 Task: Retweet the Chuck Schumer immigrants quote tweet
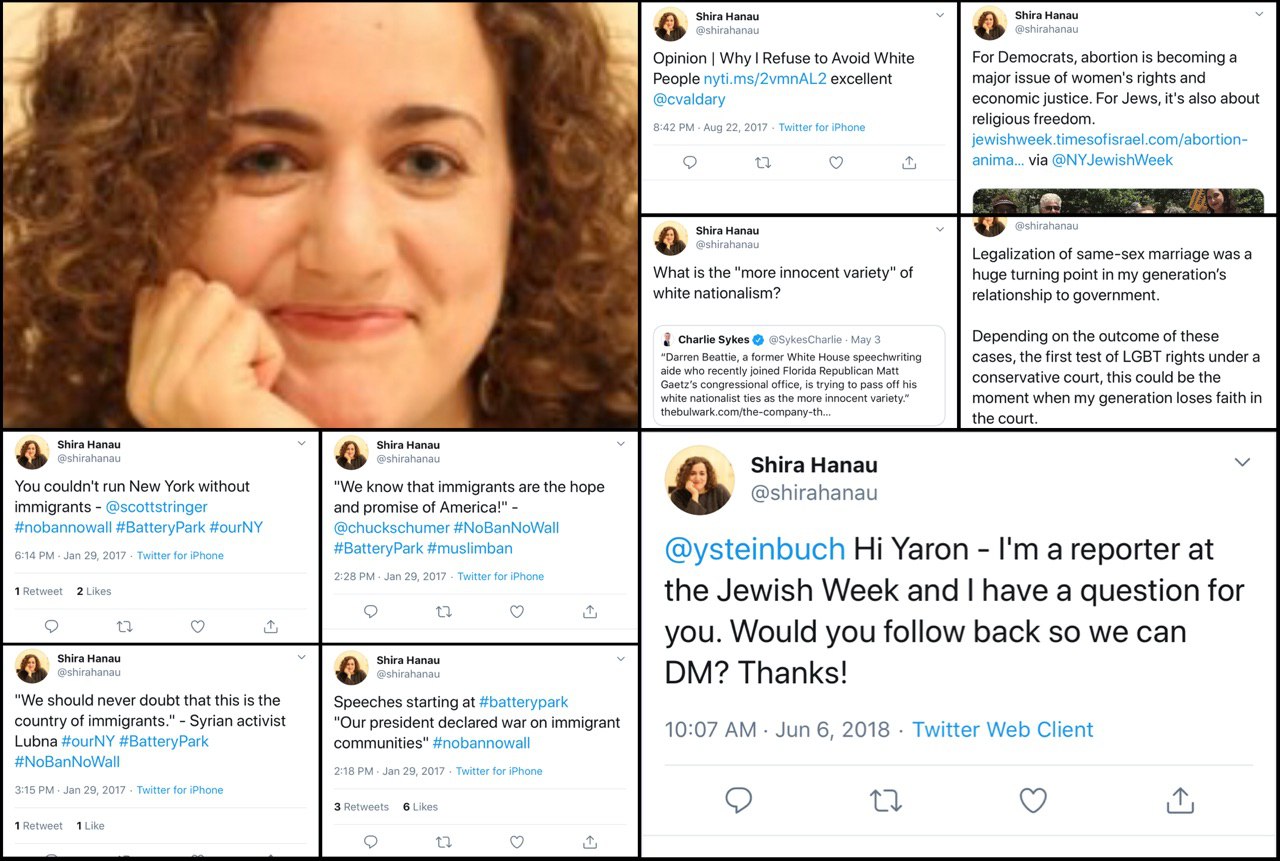coord(444,612)
